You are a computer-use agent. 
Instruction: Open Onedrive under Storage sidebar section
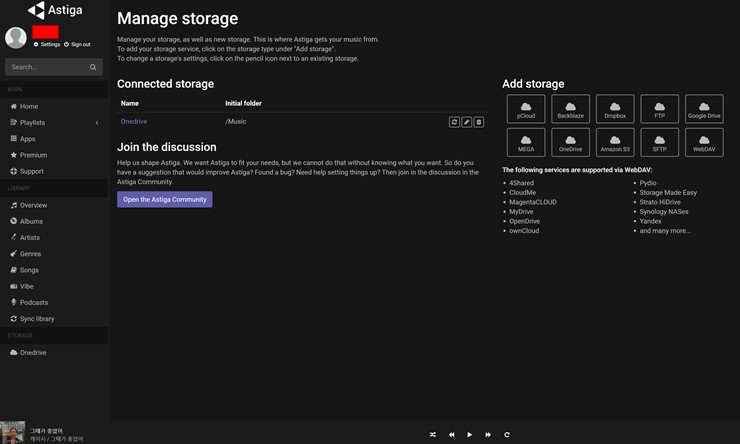click(28, 352)
